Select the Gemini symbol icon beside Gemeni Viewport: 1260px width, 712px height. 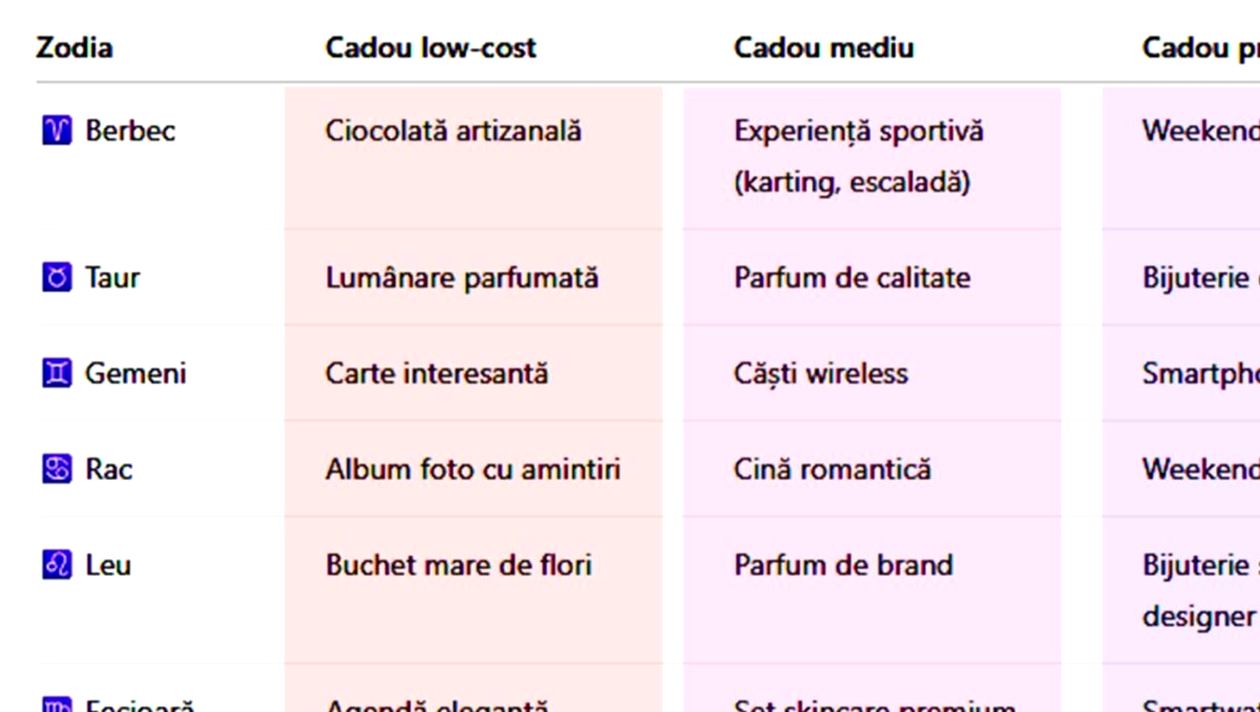[57, 373]
